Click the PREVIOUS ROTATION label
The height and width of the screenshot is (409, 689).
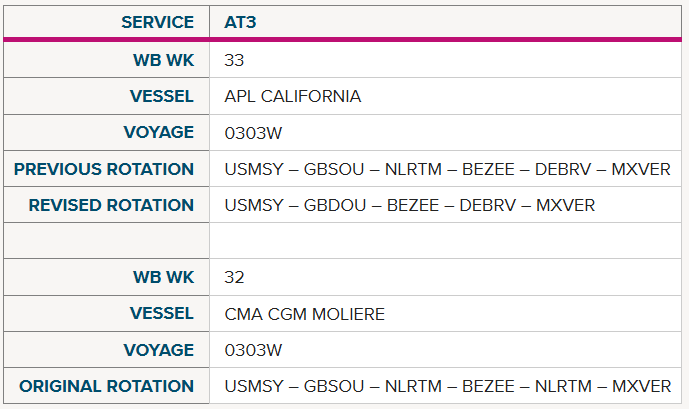click(x=104, y=169)
